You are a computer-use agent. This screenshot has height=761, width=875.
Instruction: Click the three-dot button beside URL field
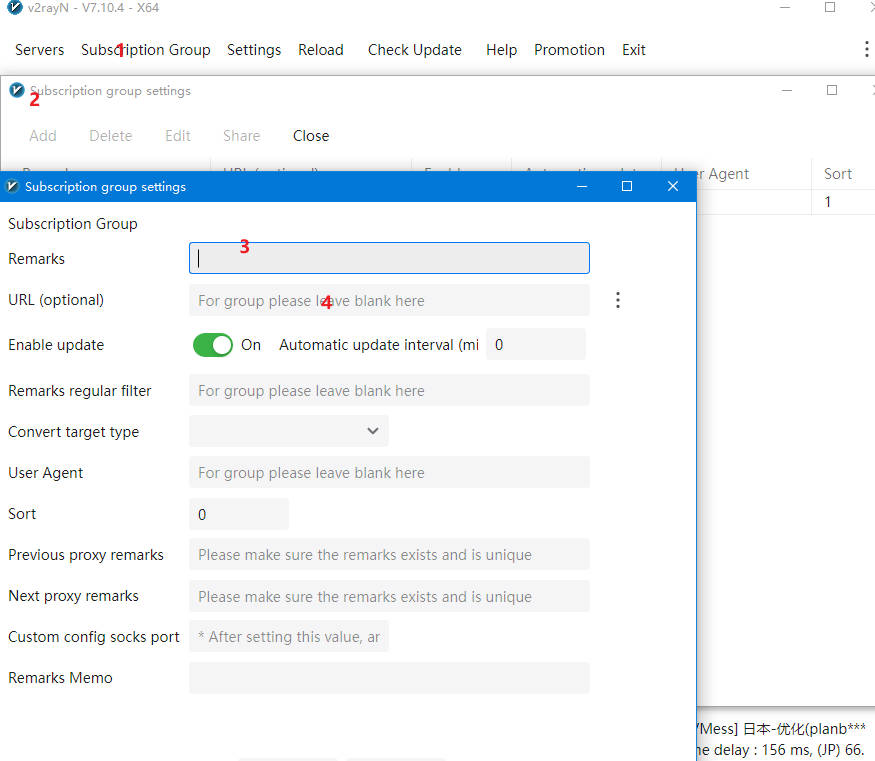tap(618, 300)
